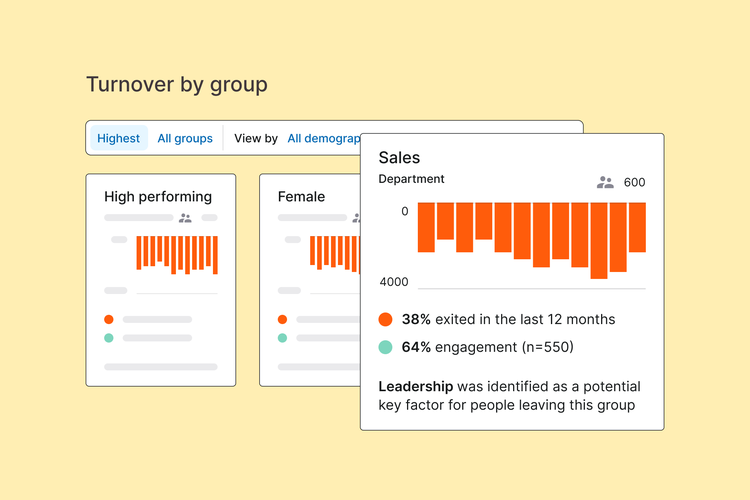Click the orange dot in High performing card

(109, 319)
